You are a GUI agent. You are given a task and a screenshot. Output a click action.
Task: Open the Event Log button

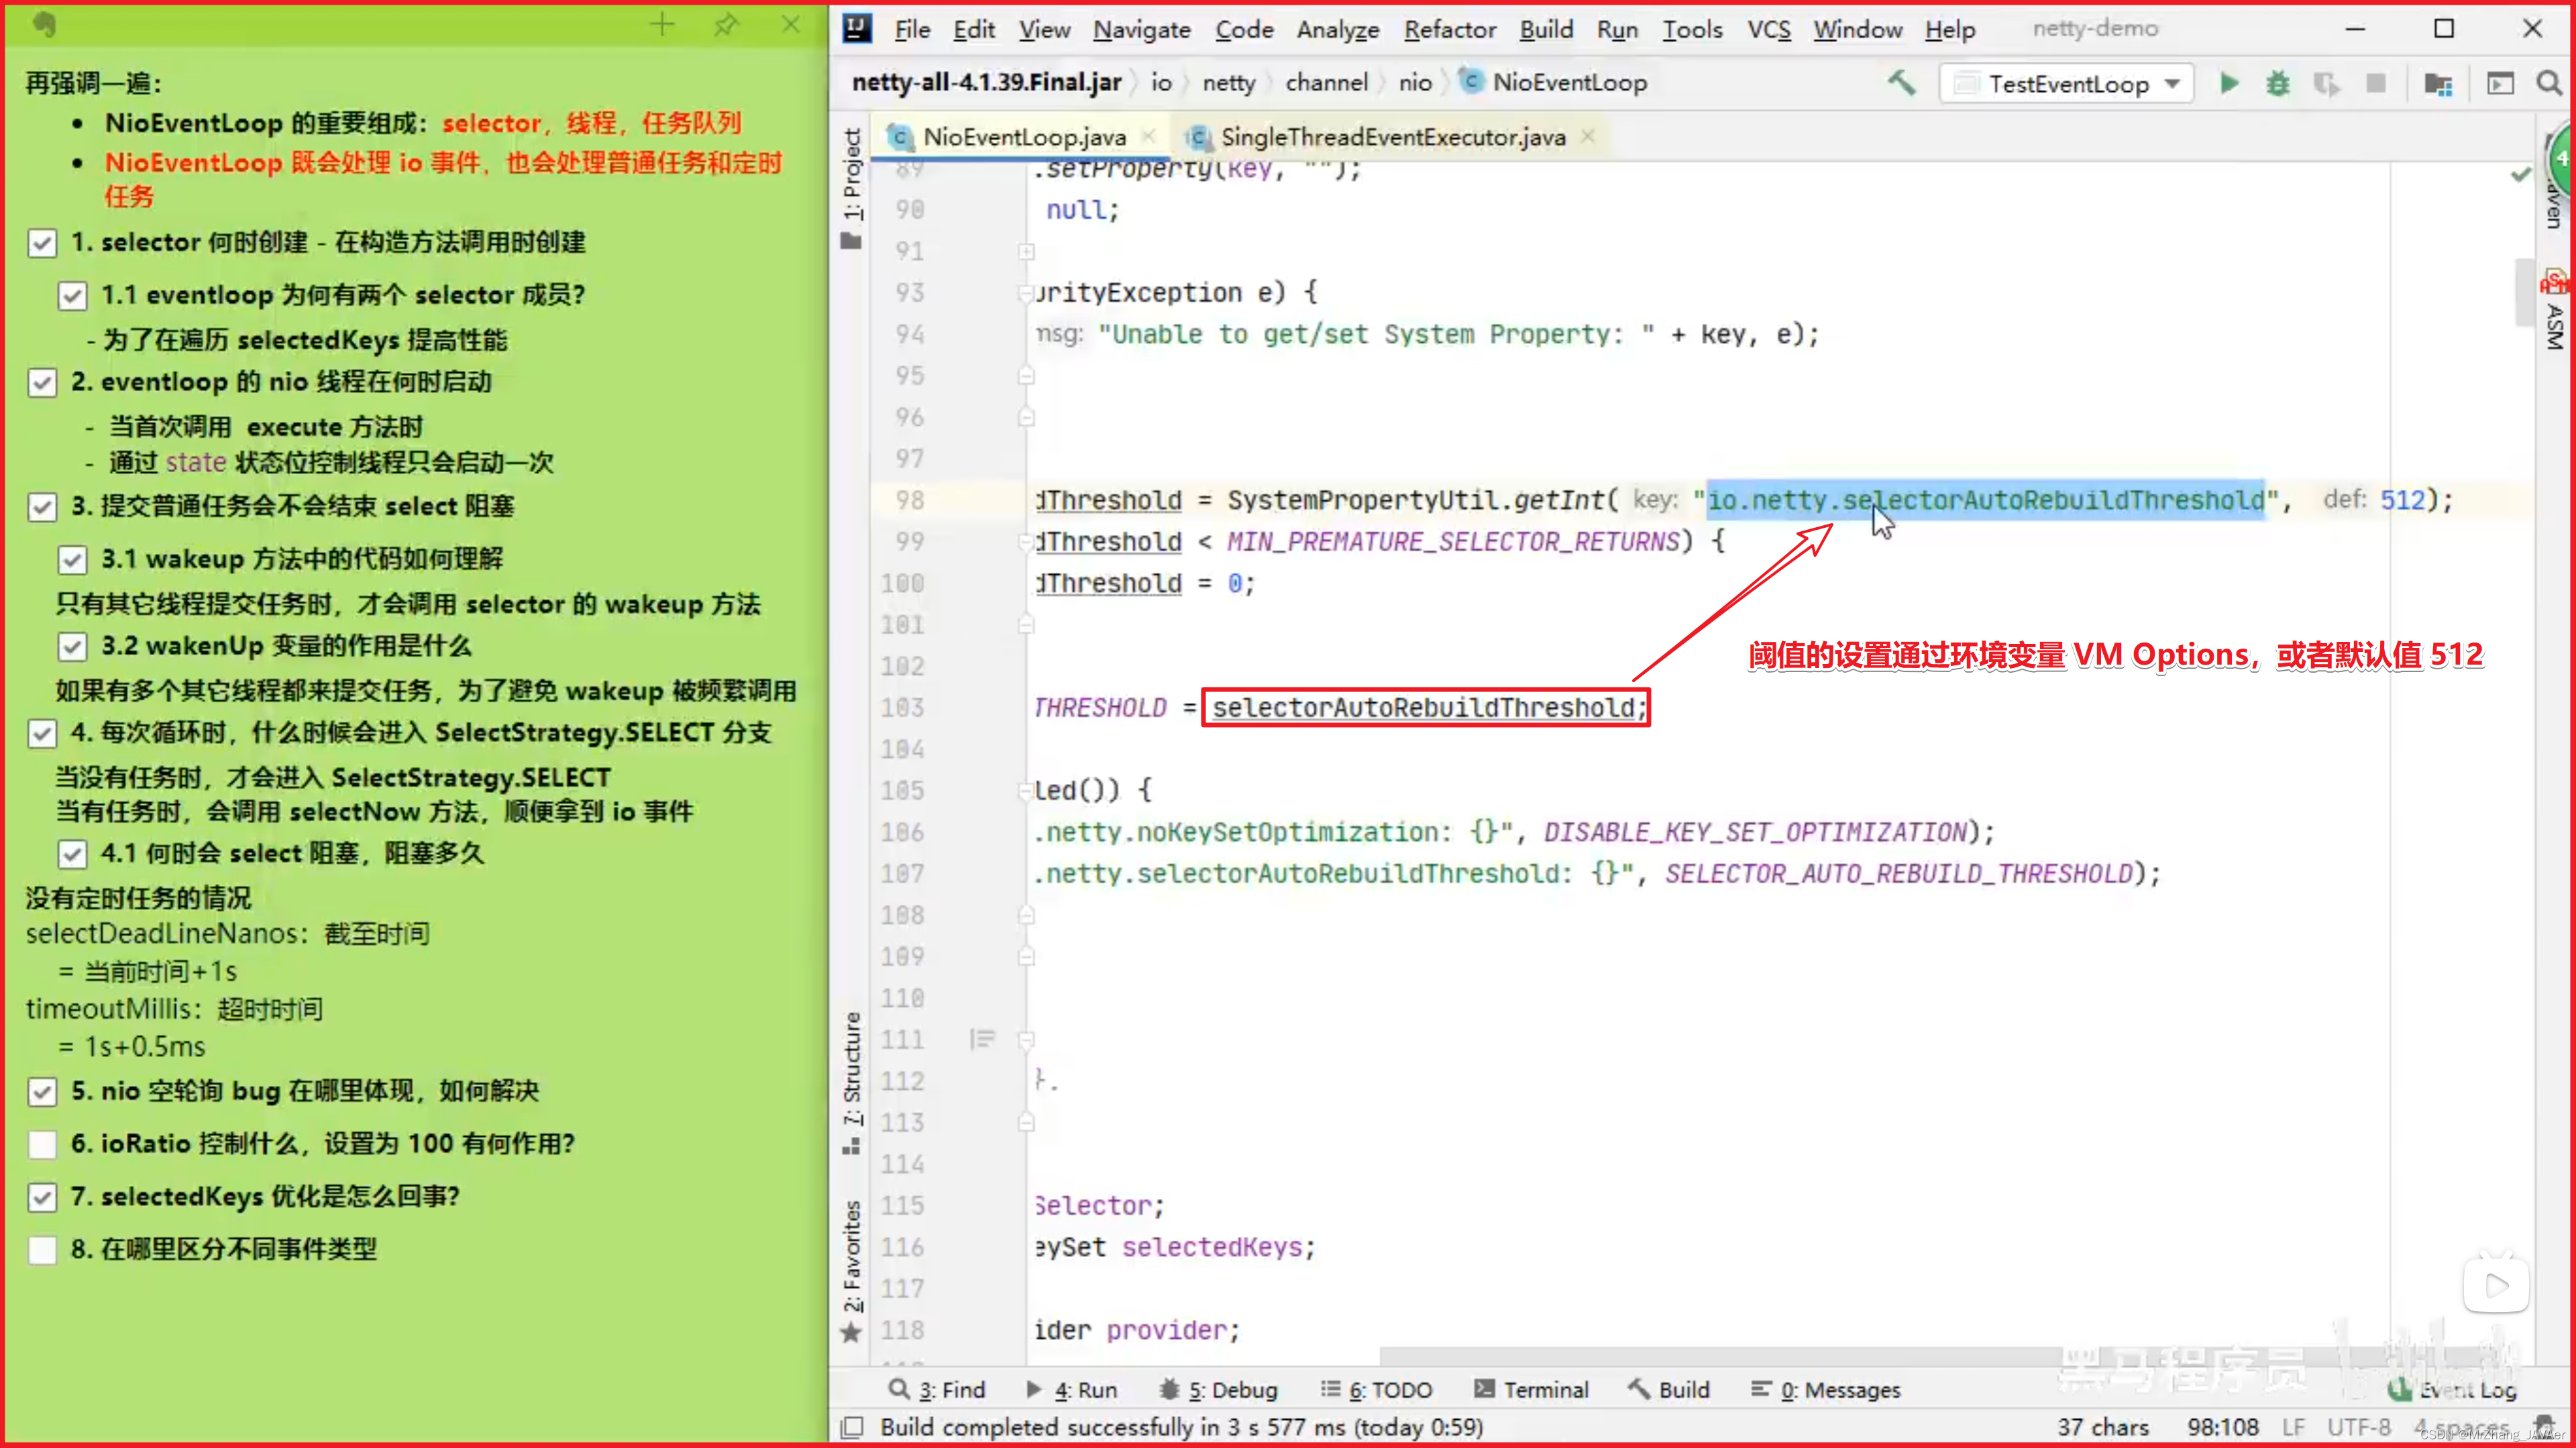[2452, 1389]
